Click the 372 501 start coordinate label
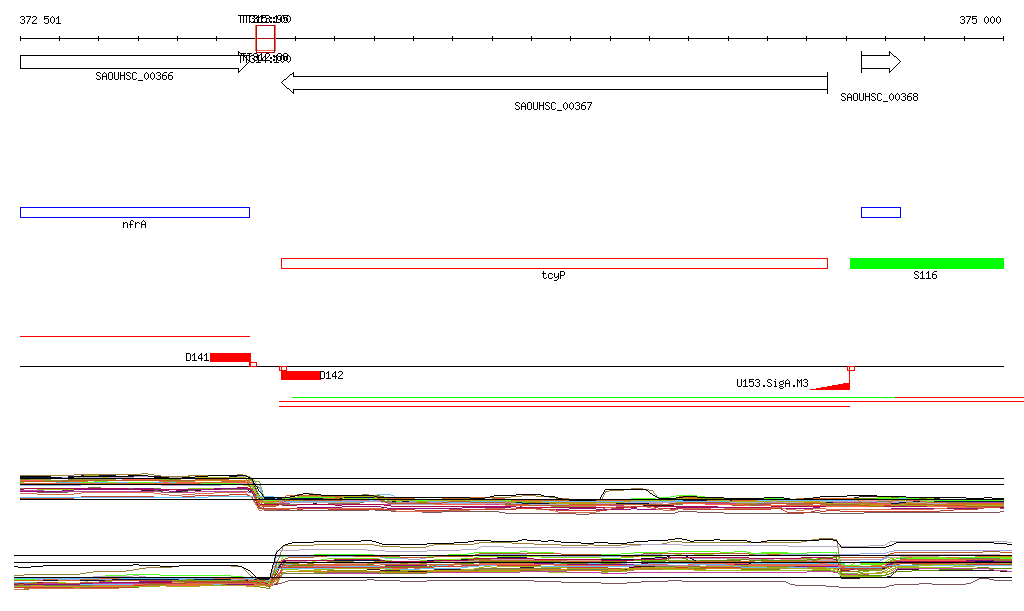 coord(40,20)
